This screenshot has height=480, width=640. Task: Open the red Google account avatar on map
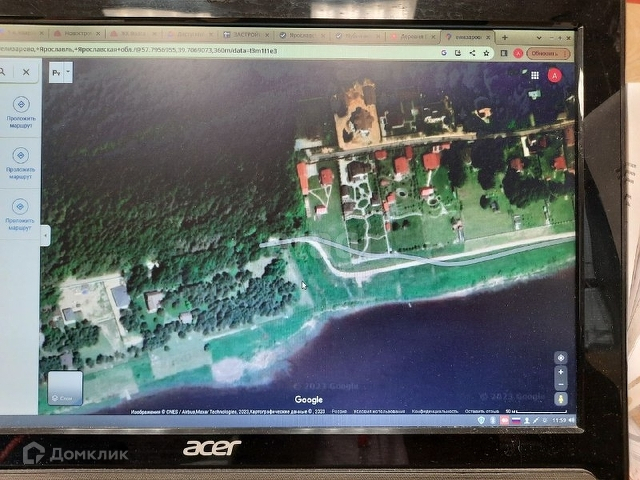point(554,76)
